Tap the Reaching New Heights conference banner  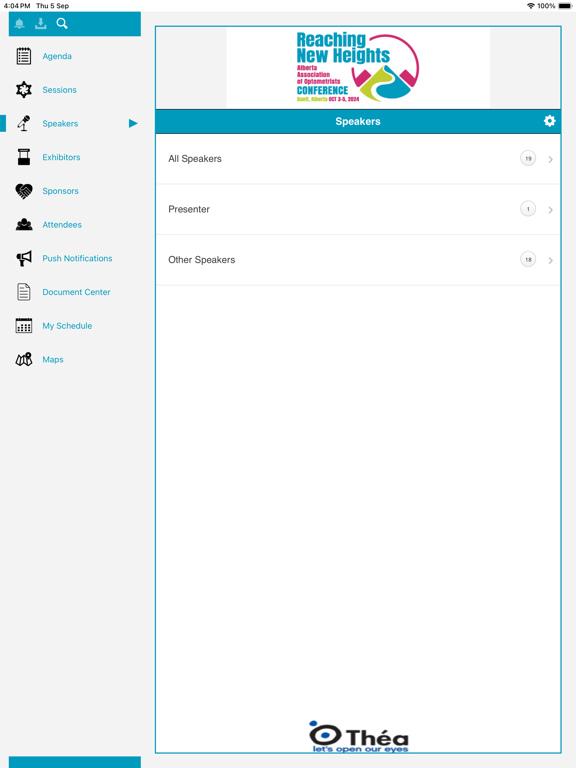[358, 68]
